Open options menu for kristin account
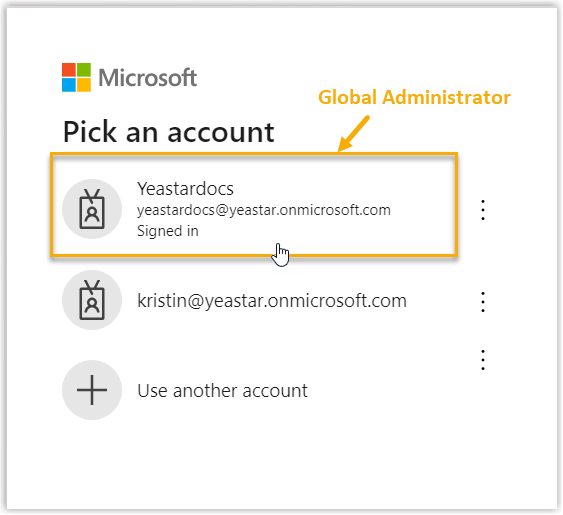Screen dimensions: 563x515 click(483, 302)
